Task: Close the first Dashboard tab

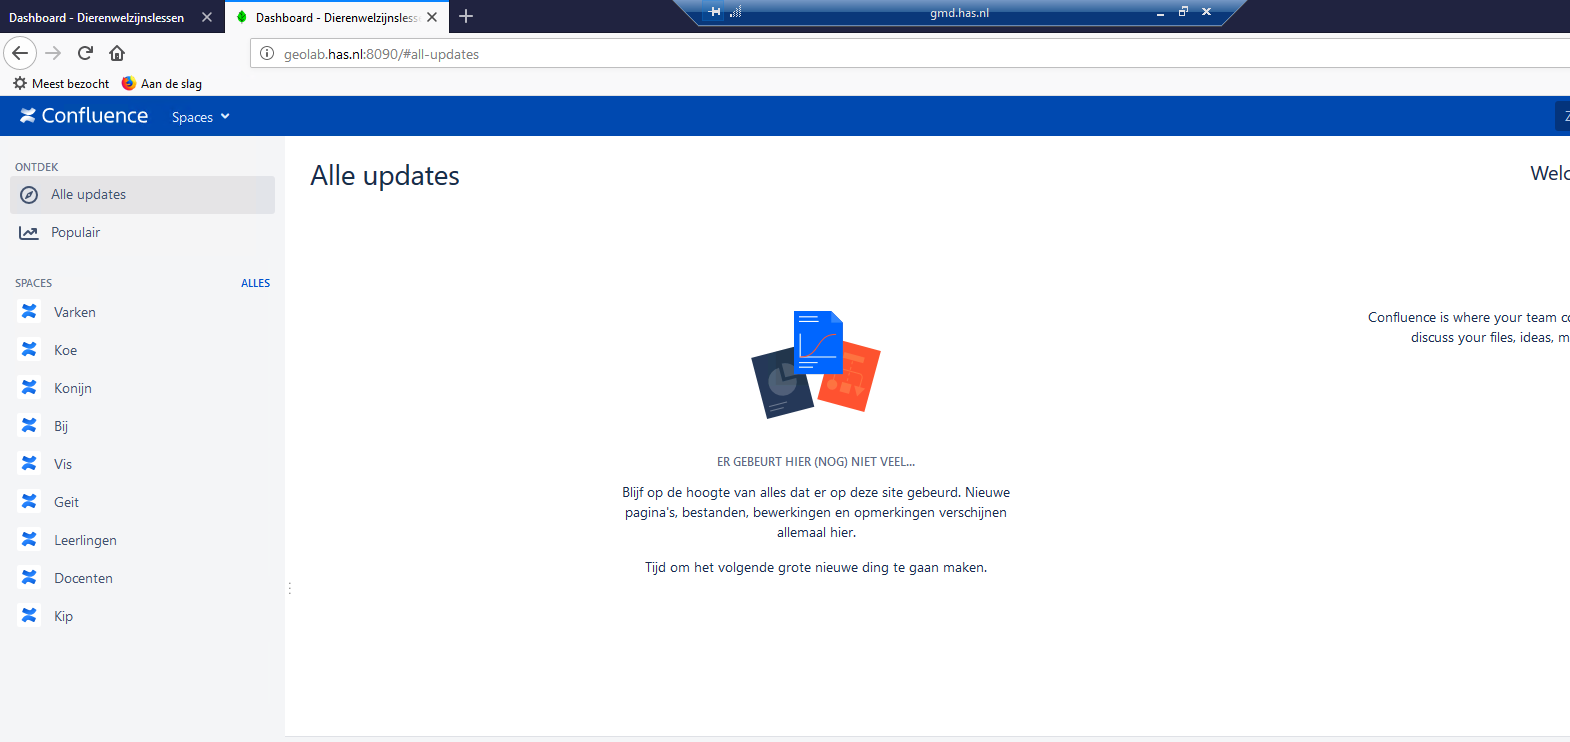Action: [x=207, y=17]
